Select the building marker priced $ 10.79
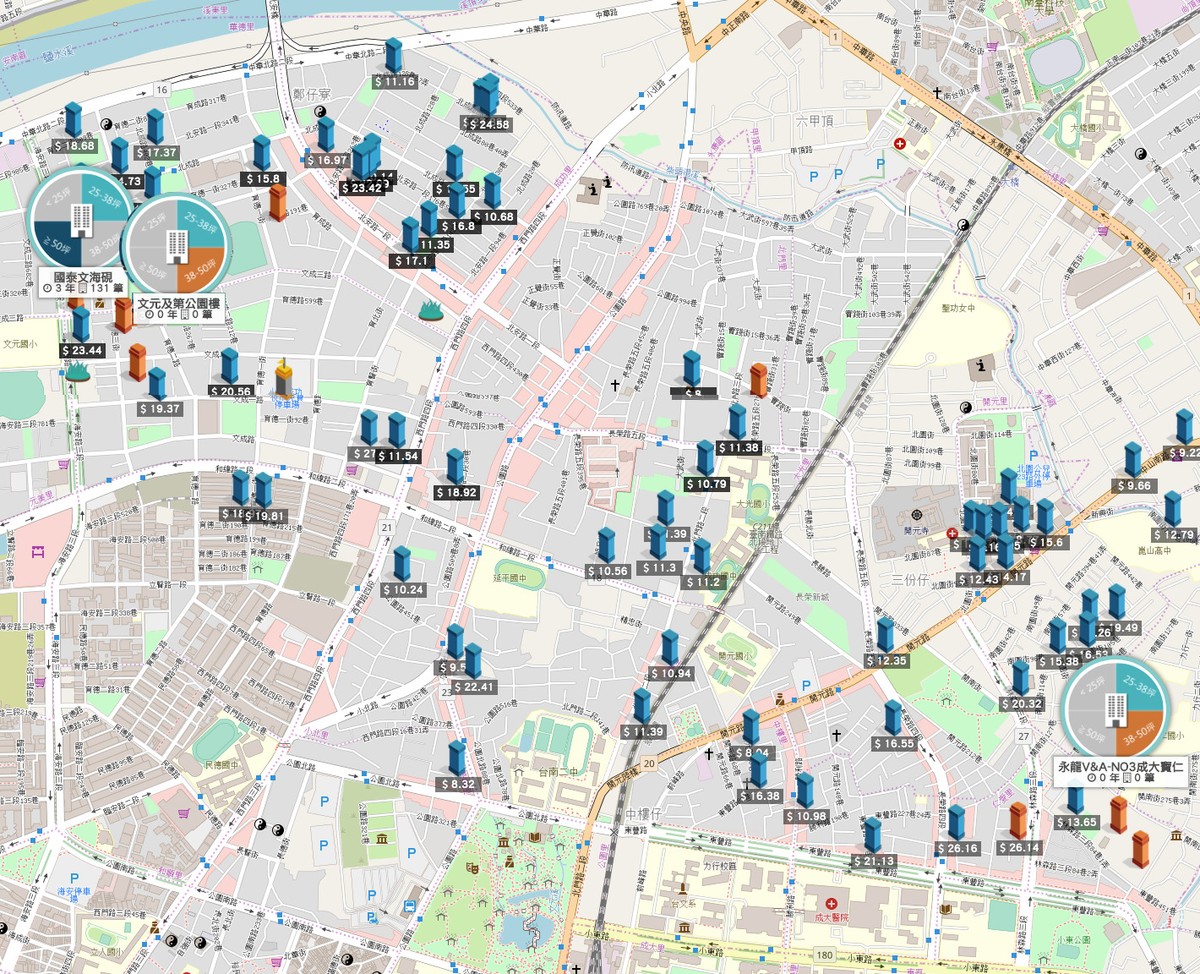Image resolution: width=1200 pixels, height=974 pixels. pos(705,458)
